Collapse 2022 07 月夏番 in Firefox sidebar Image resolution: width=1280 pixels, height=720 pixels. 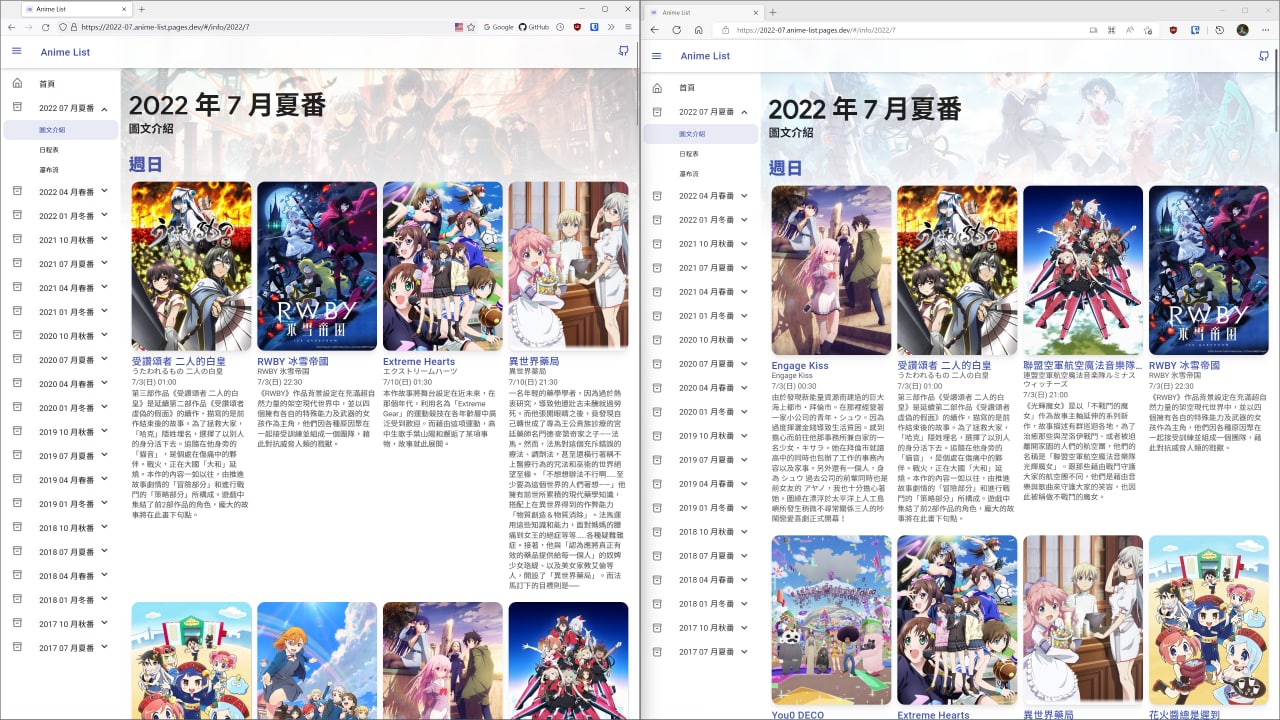(61, 107)
